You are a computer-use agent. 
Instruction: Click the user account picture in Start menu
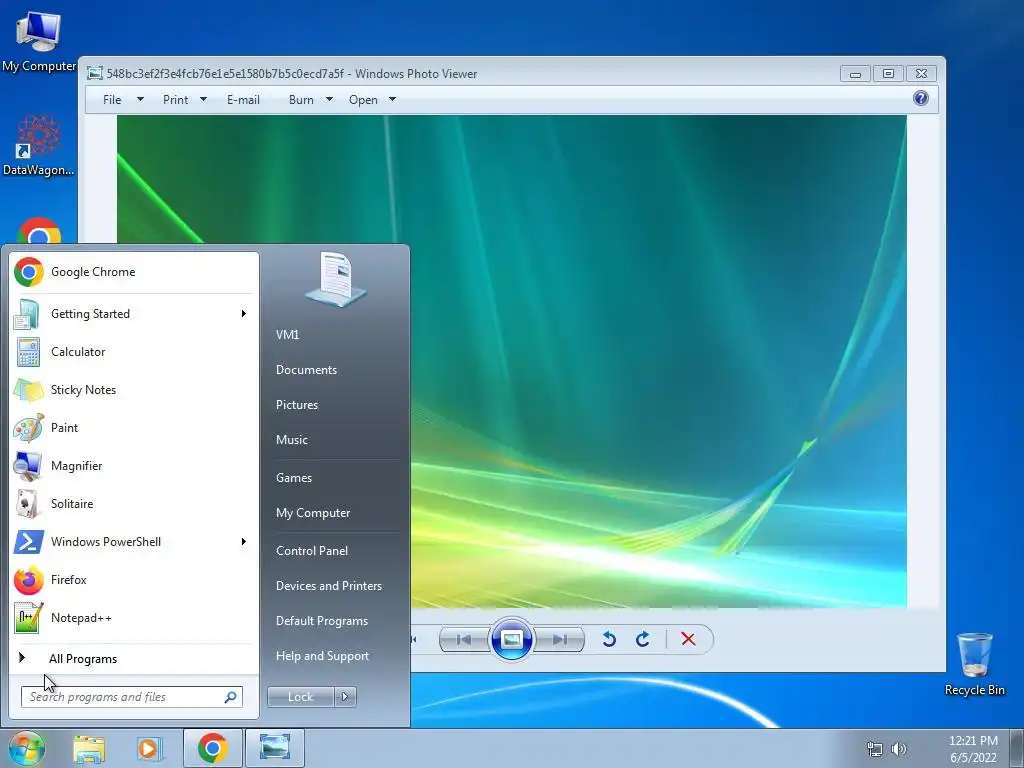(x=336, y=279)
